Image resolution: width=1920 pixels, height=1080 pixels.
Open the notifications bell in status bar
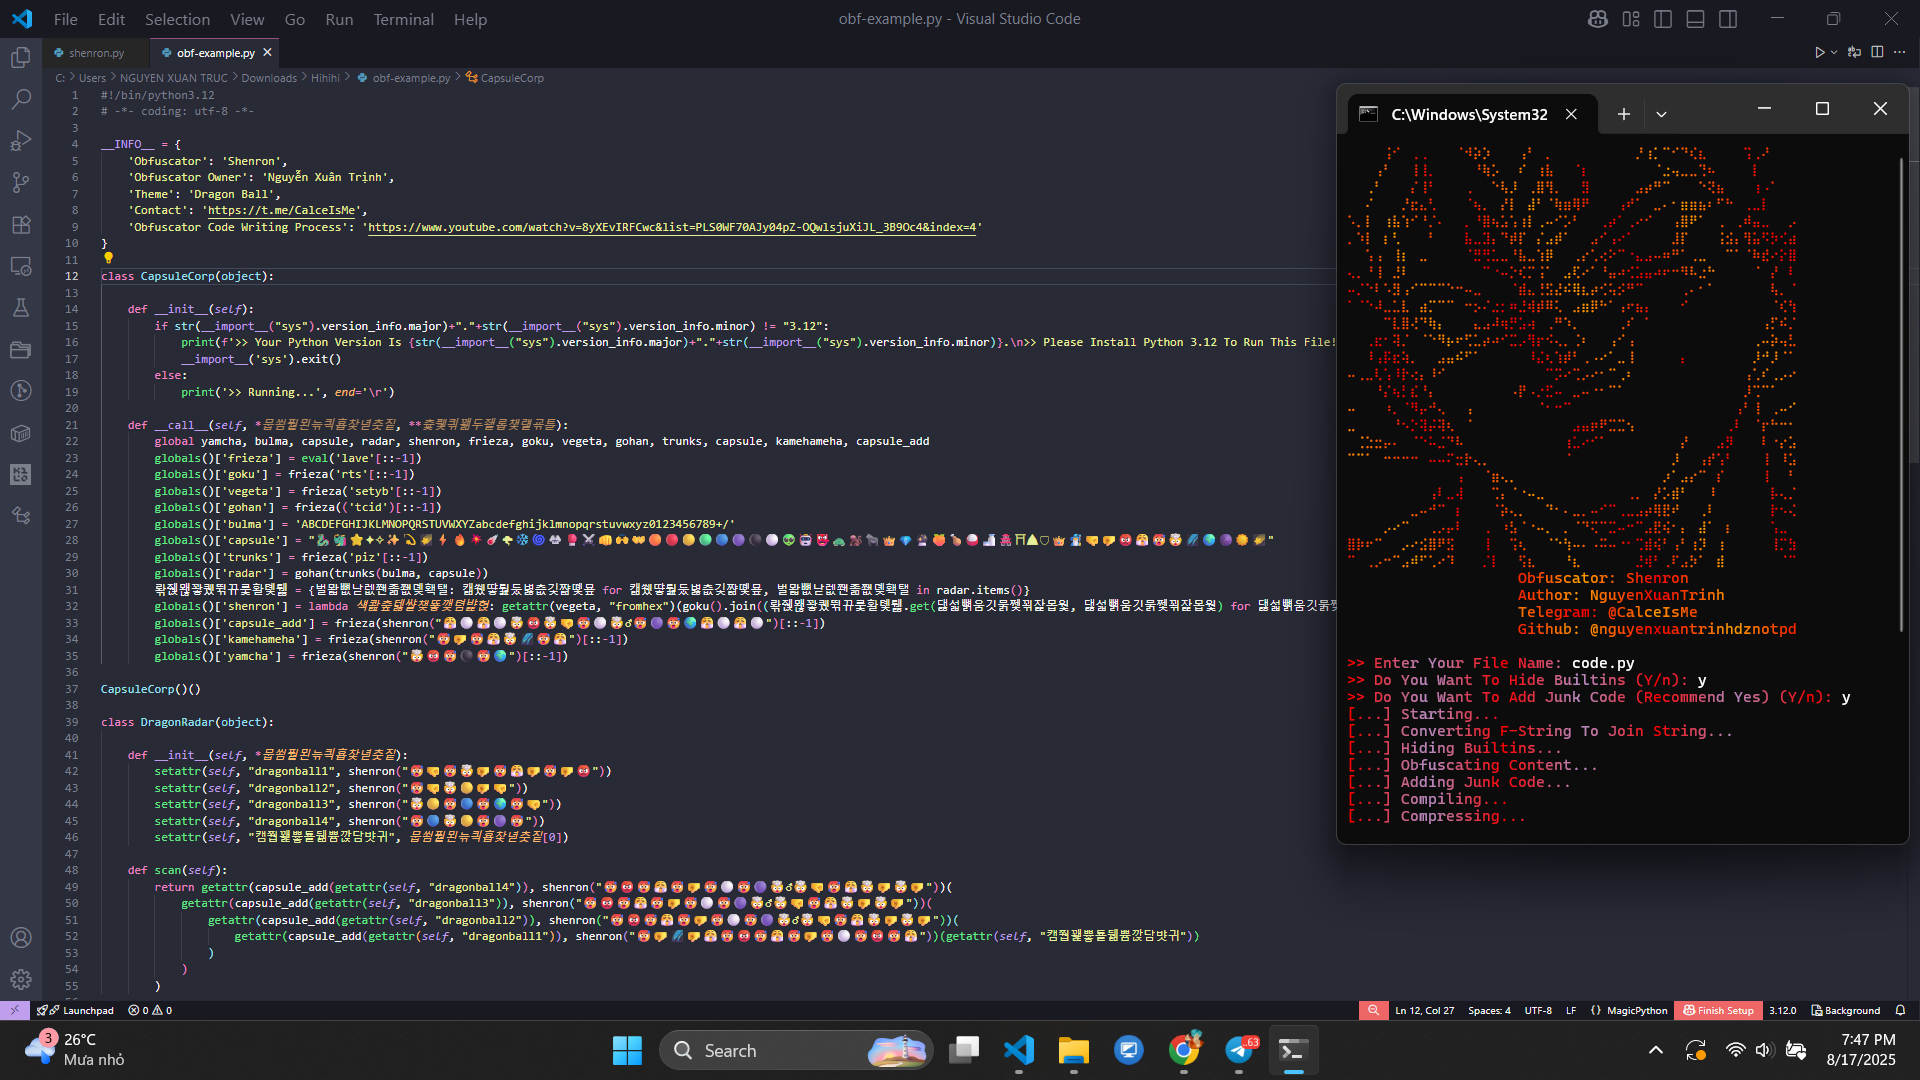point(1900,1010)
